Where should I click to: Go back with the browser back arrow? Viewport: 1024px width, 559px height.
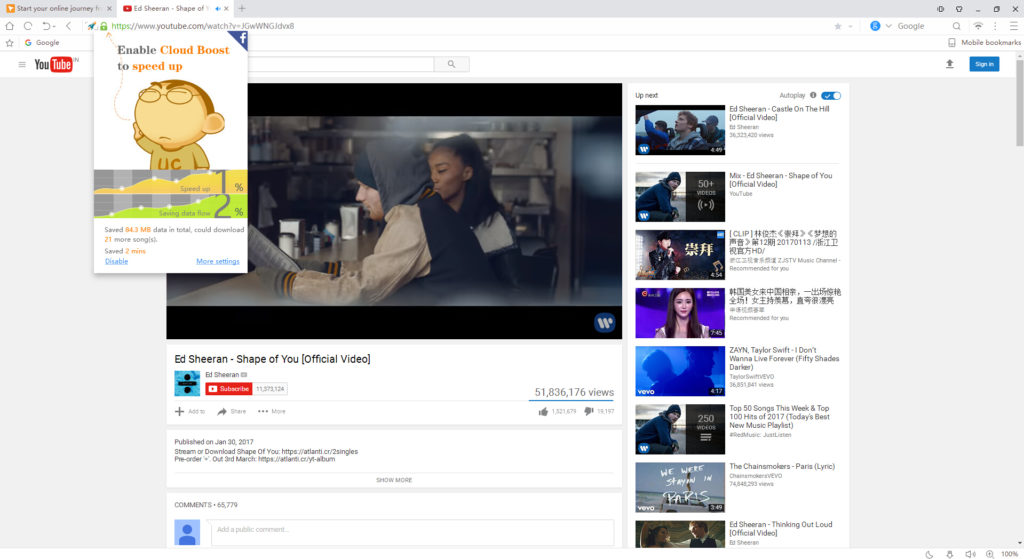coord(69,26)
